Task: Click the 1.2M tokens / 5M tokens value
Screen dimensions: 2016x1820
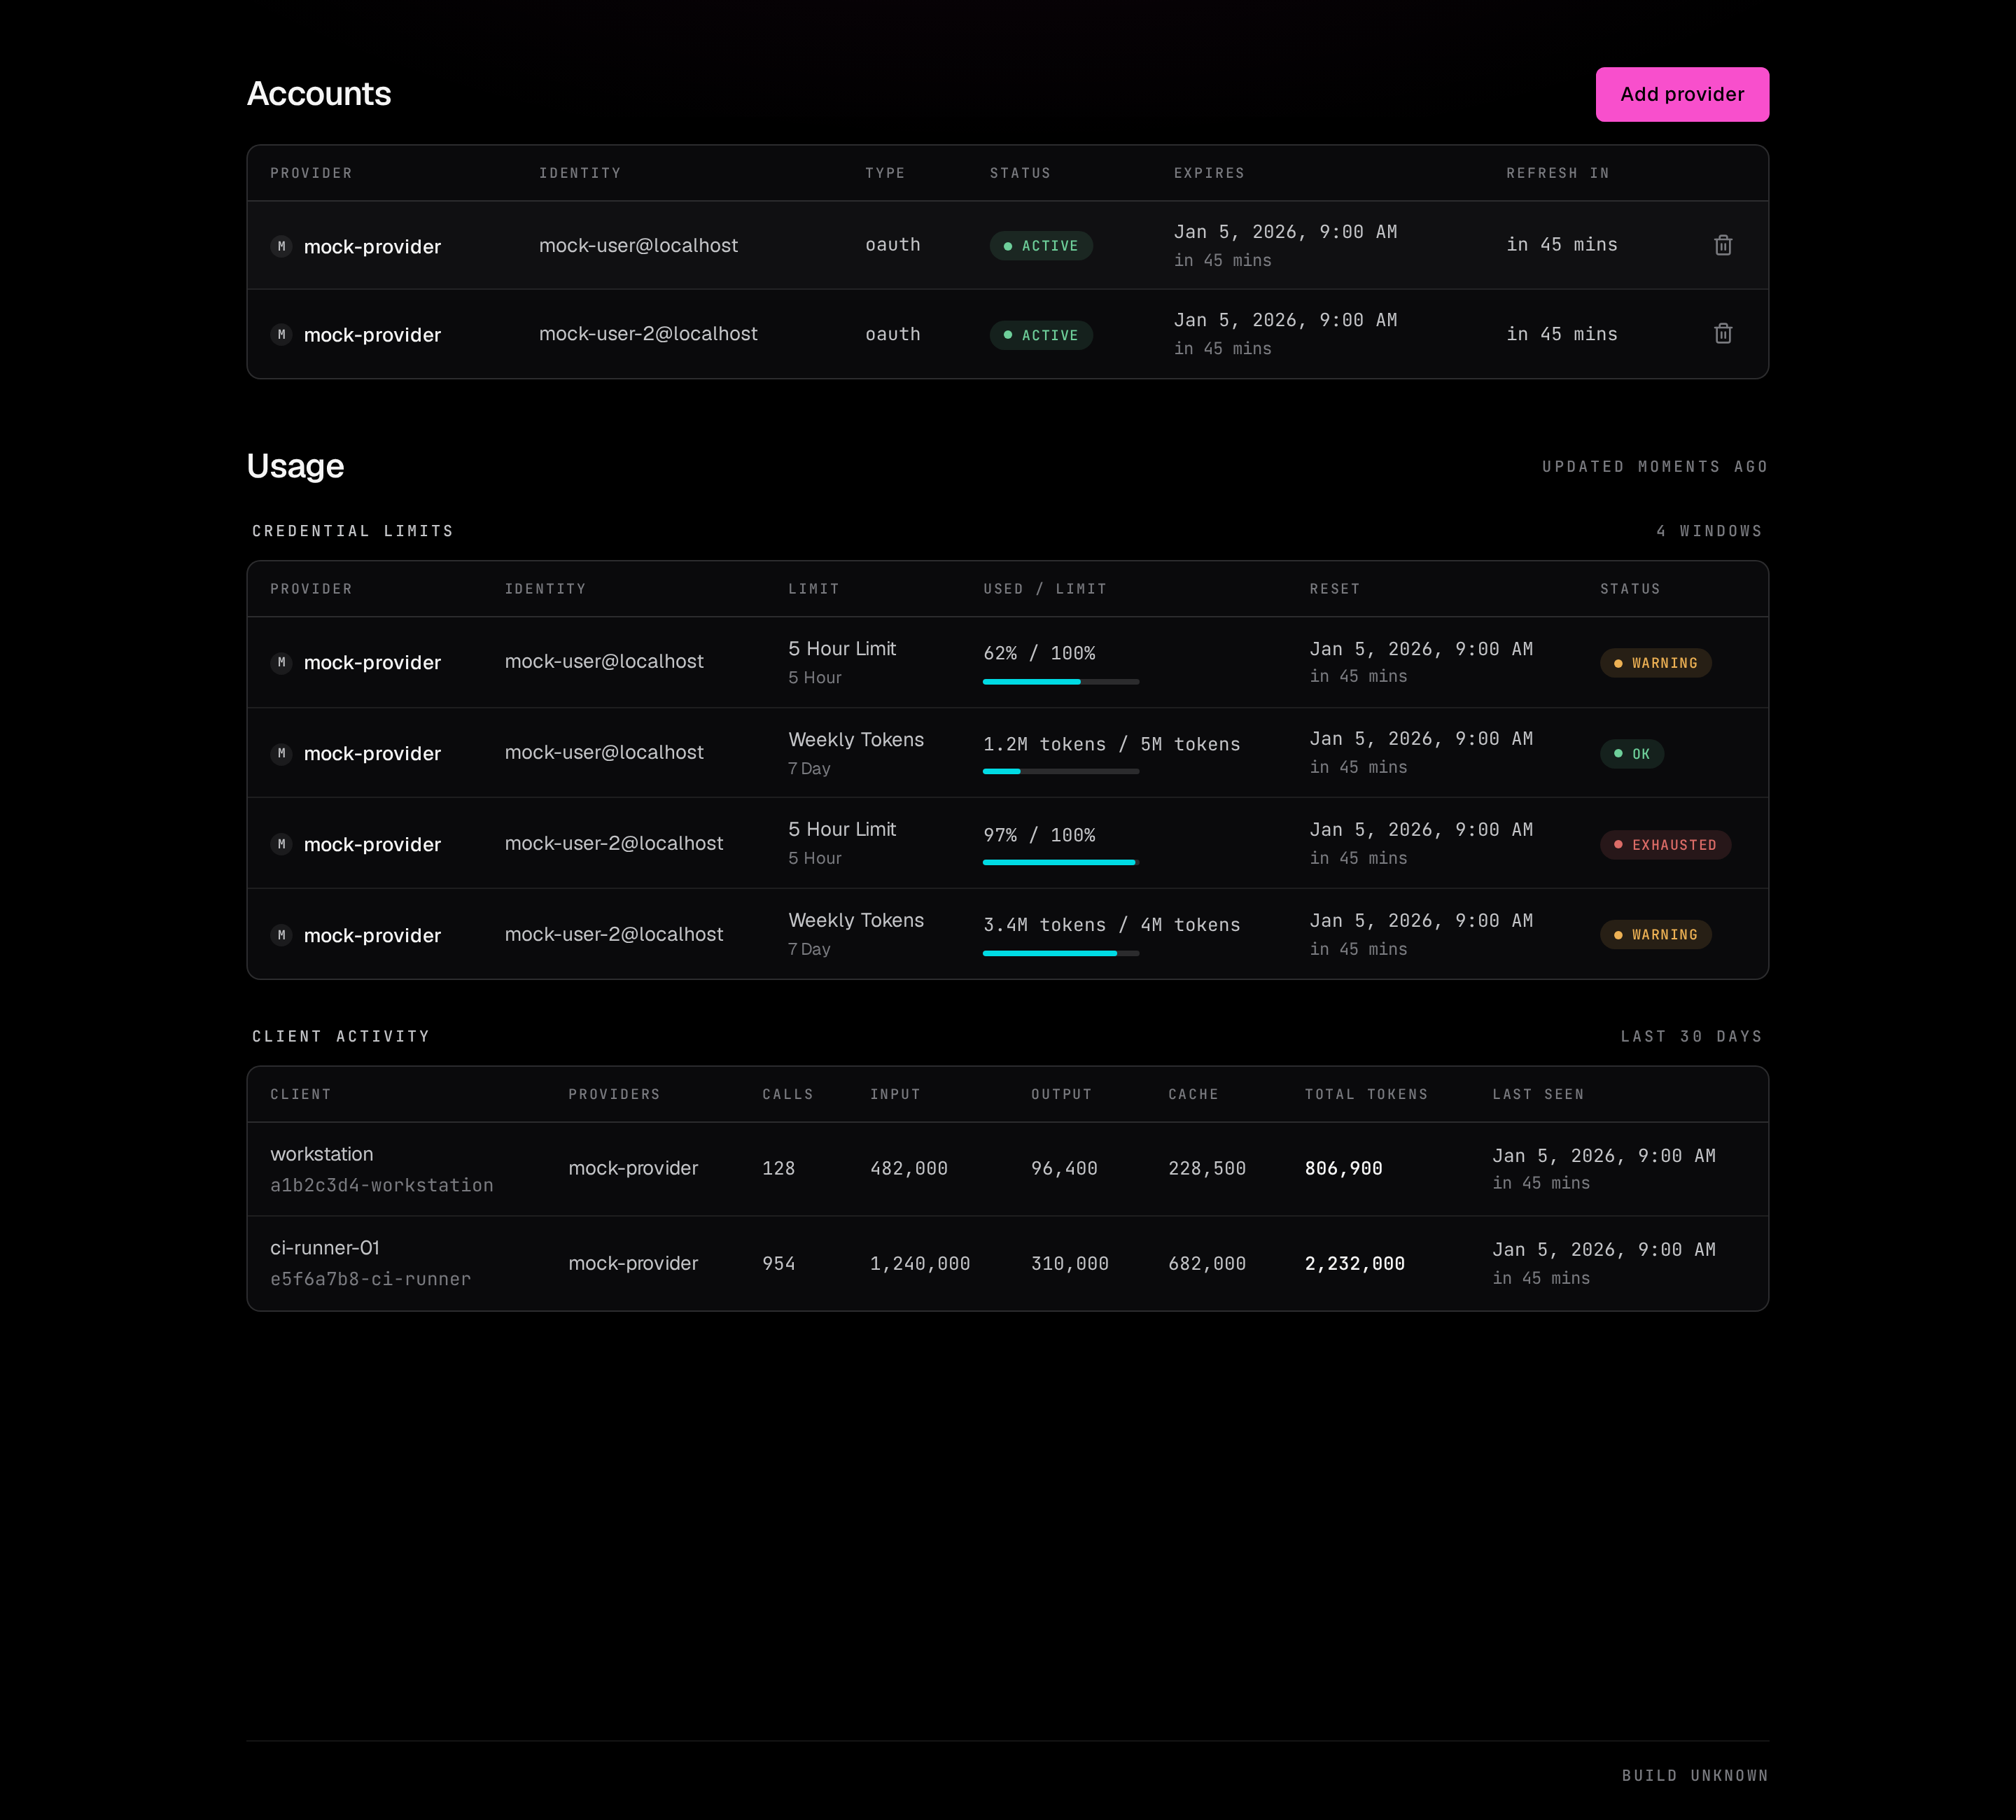Action: point(1111,744)
